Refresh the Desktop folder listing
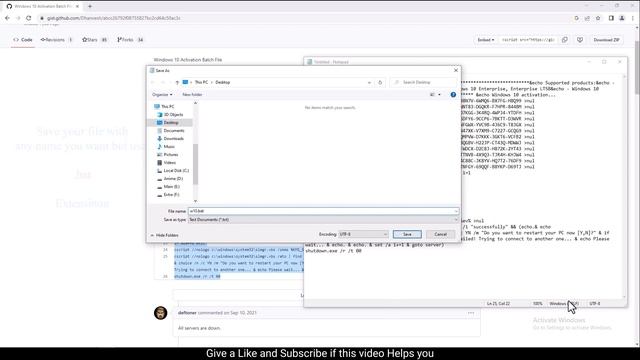Screen dimensions: 640x360 [380, 82]
